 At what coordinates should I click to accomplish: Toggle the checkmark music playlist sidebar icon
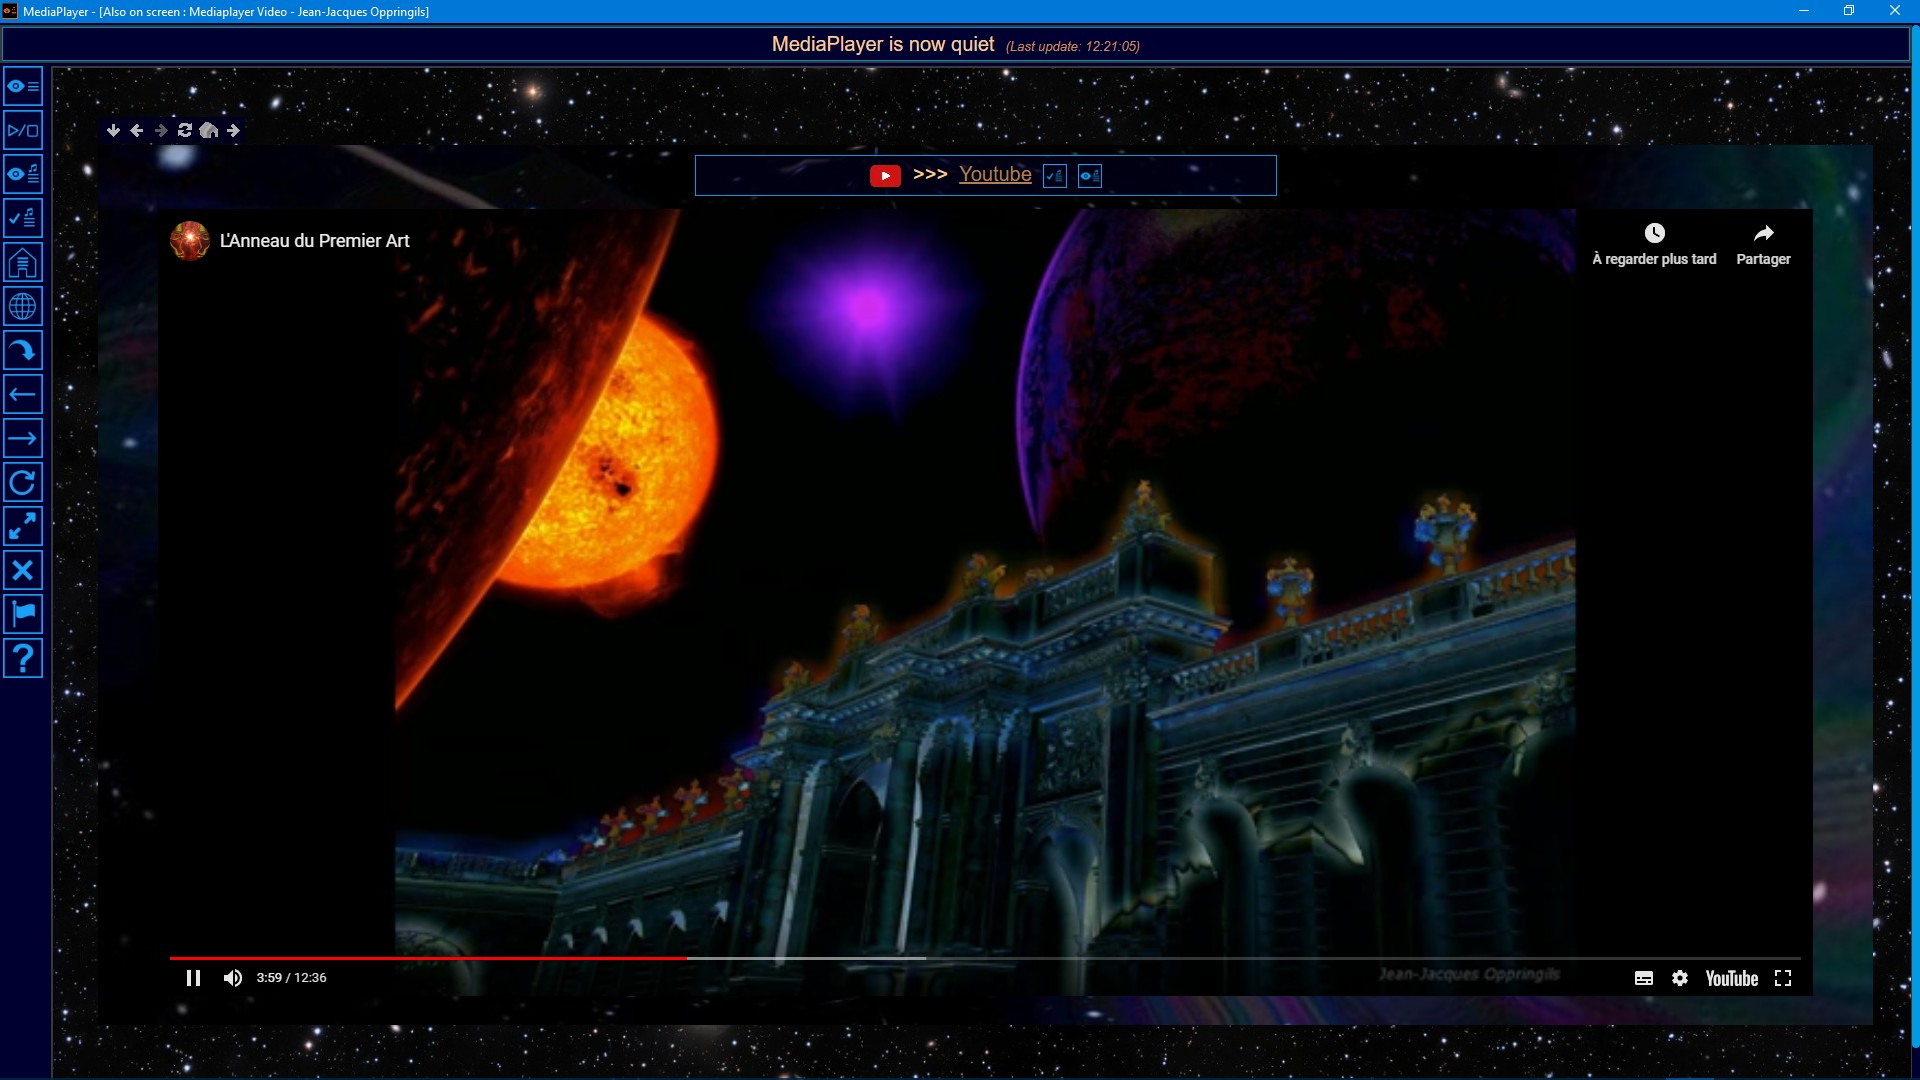click(x=23, y=218)
